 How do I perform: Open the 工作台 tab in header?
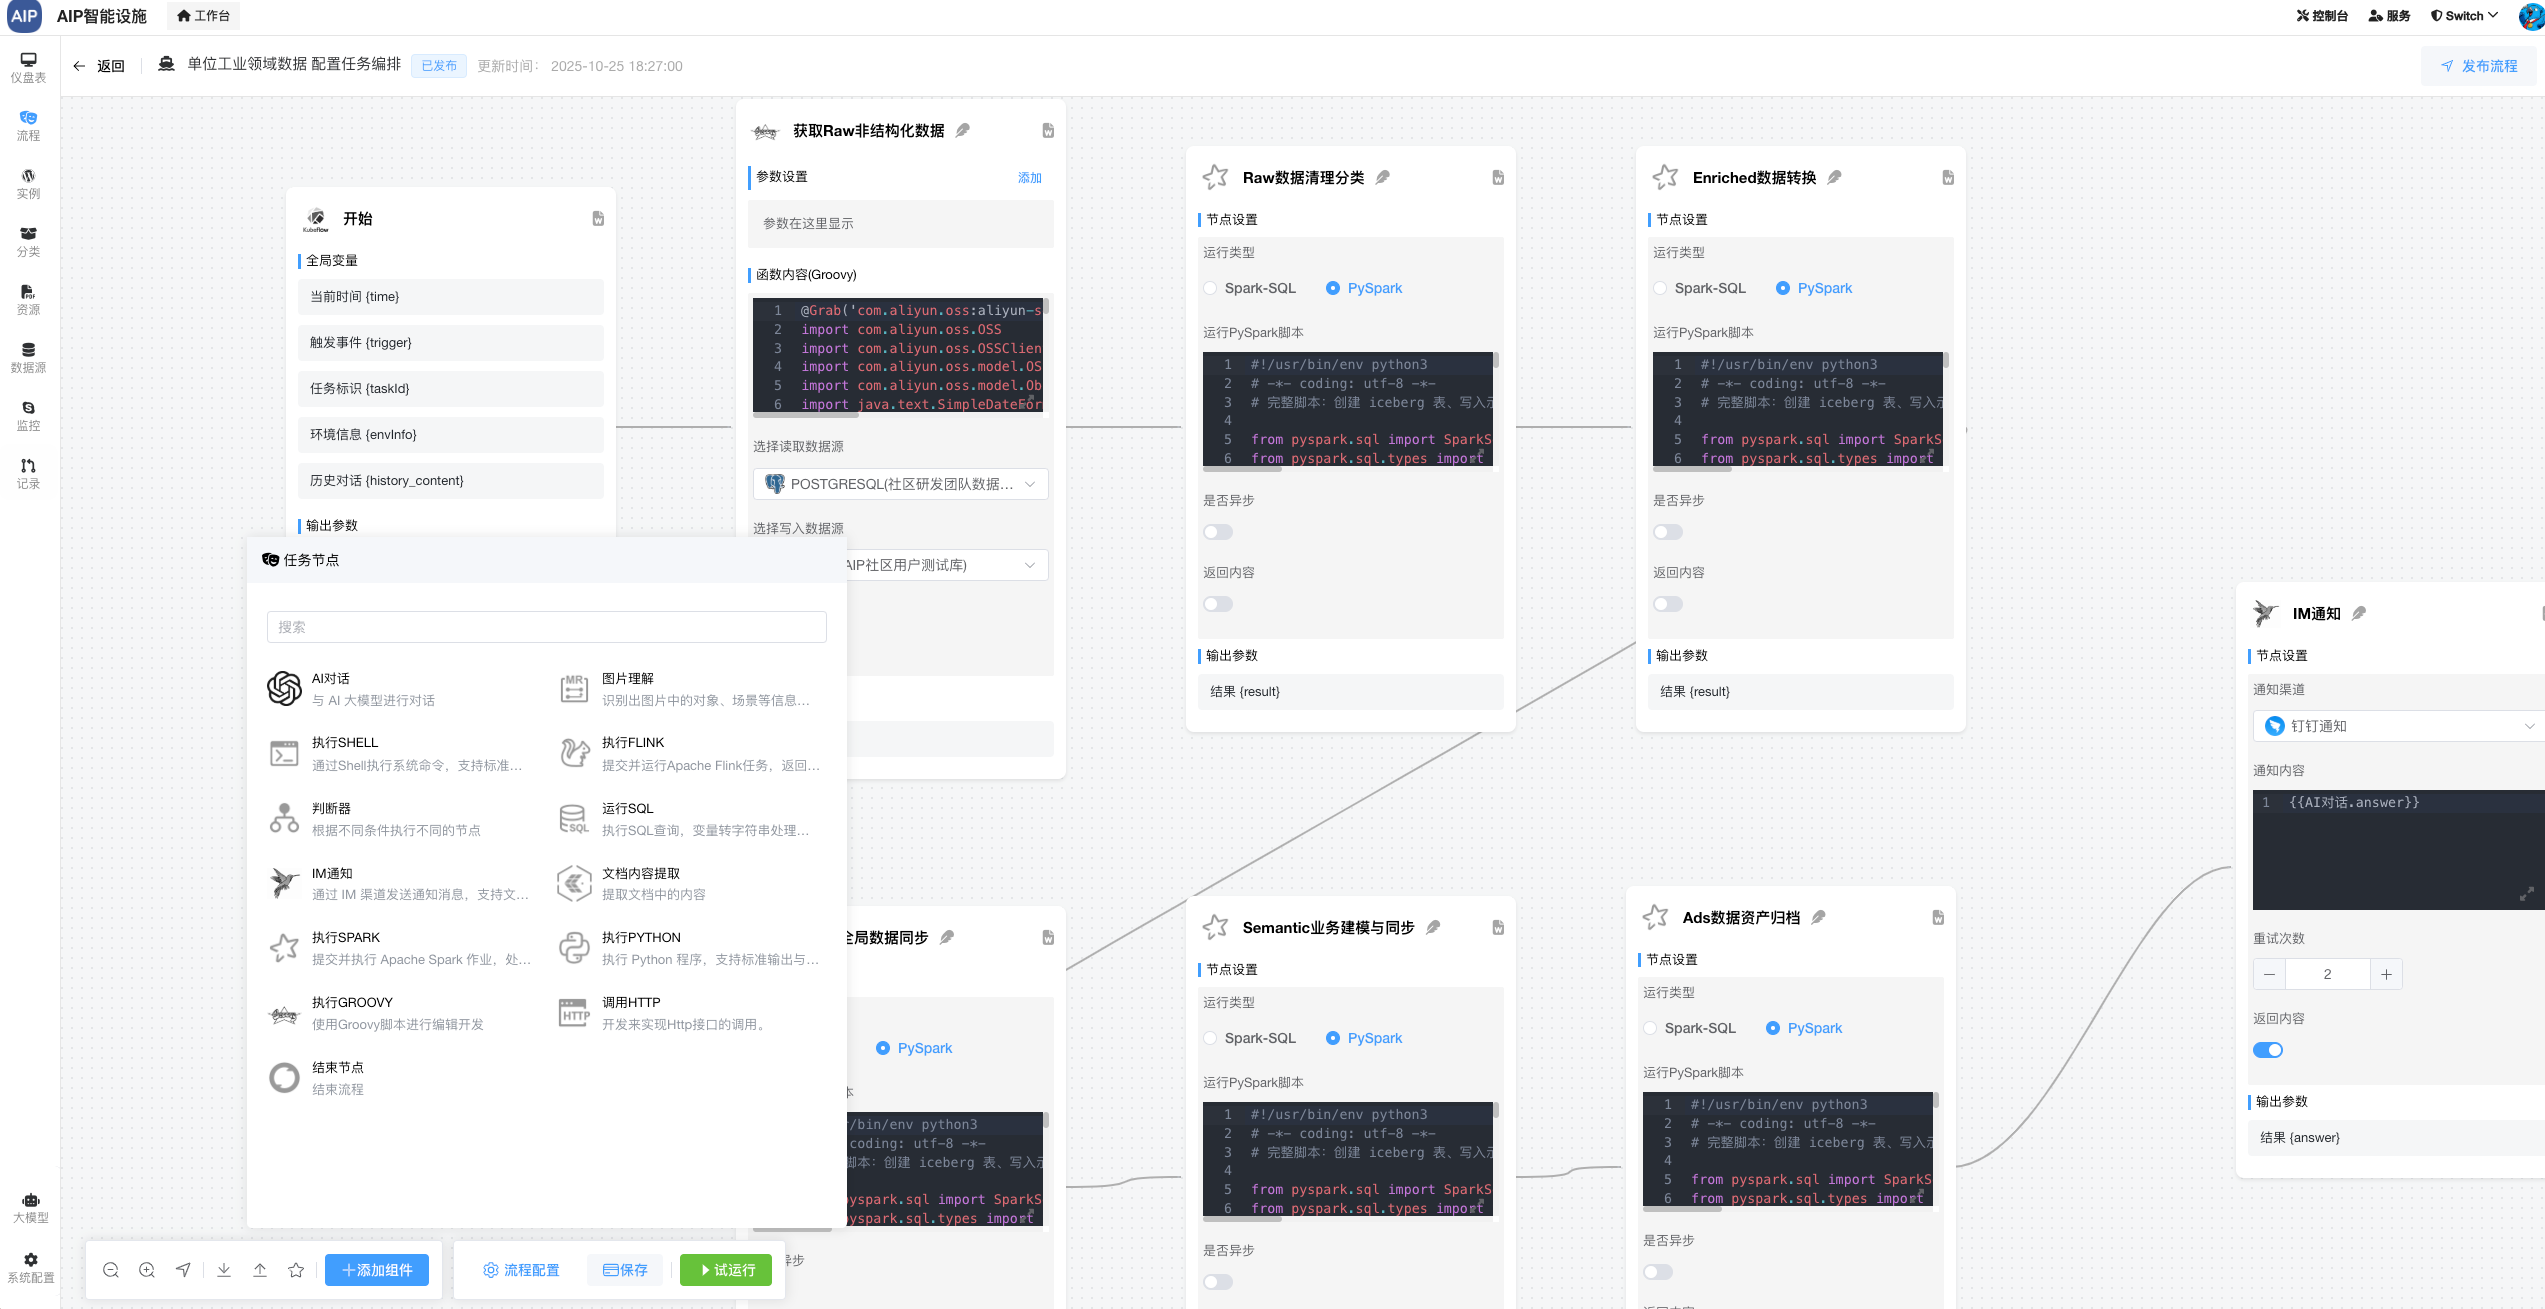pos(203,16)
